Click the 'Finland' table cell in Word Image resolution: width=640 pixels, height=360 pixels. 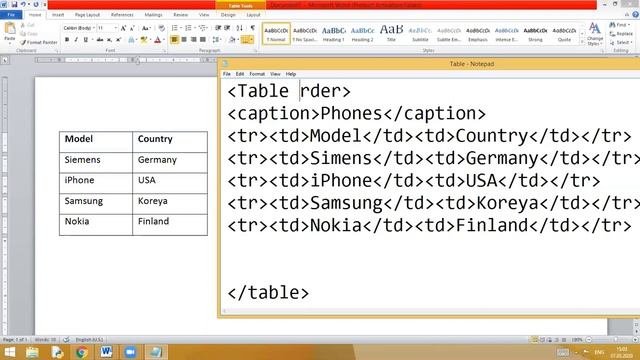tap(170, 224)
